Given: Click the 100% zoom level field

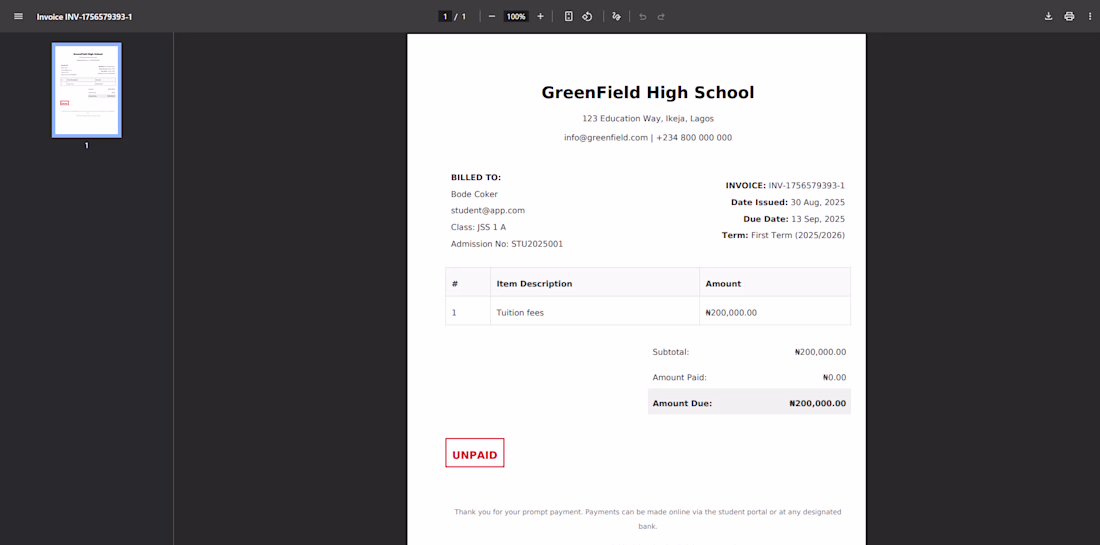Looking at the screenshot, I should pyautogui.click(x=516, y=16).
